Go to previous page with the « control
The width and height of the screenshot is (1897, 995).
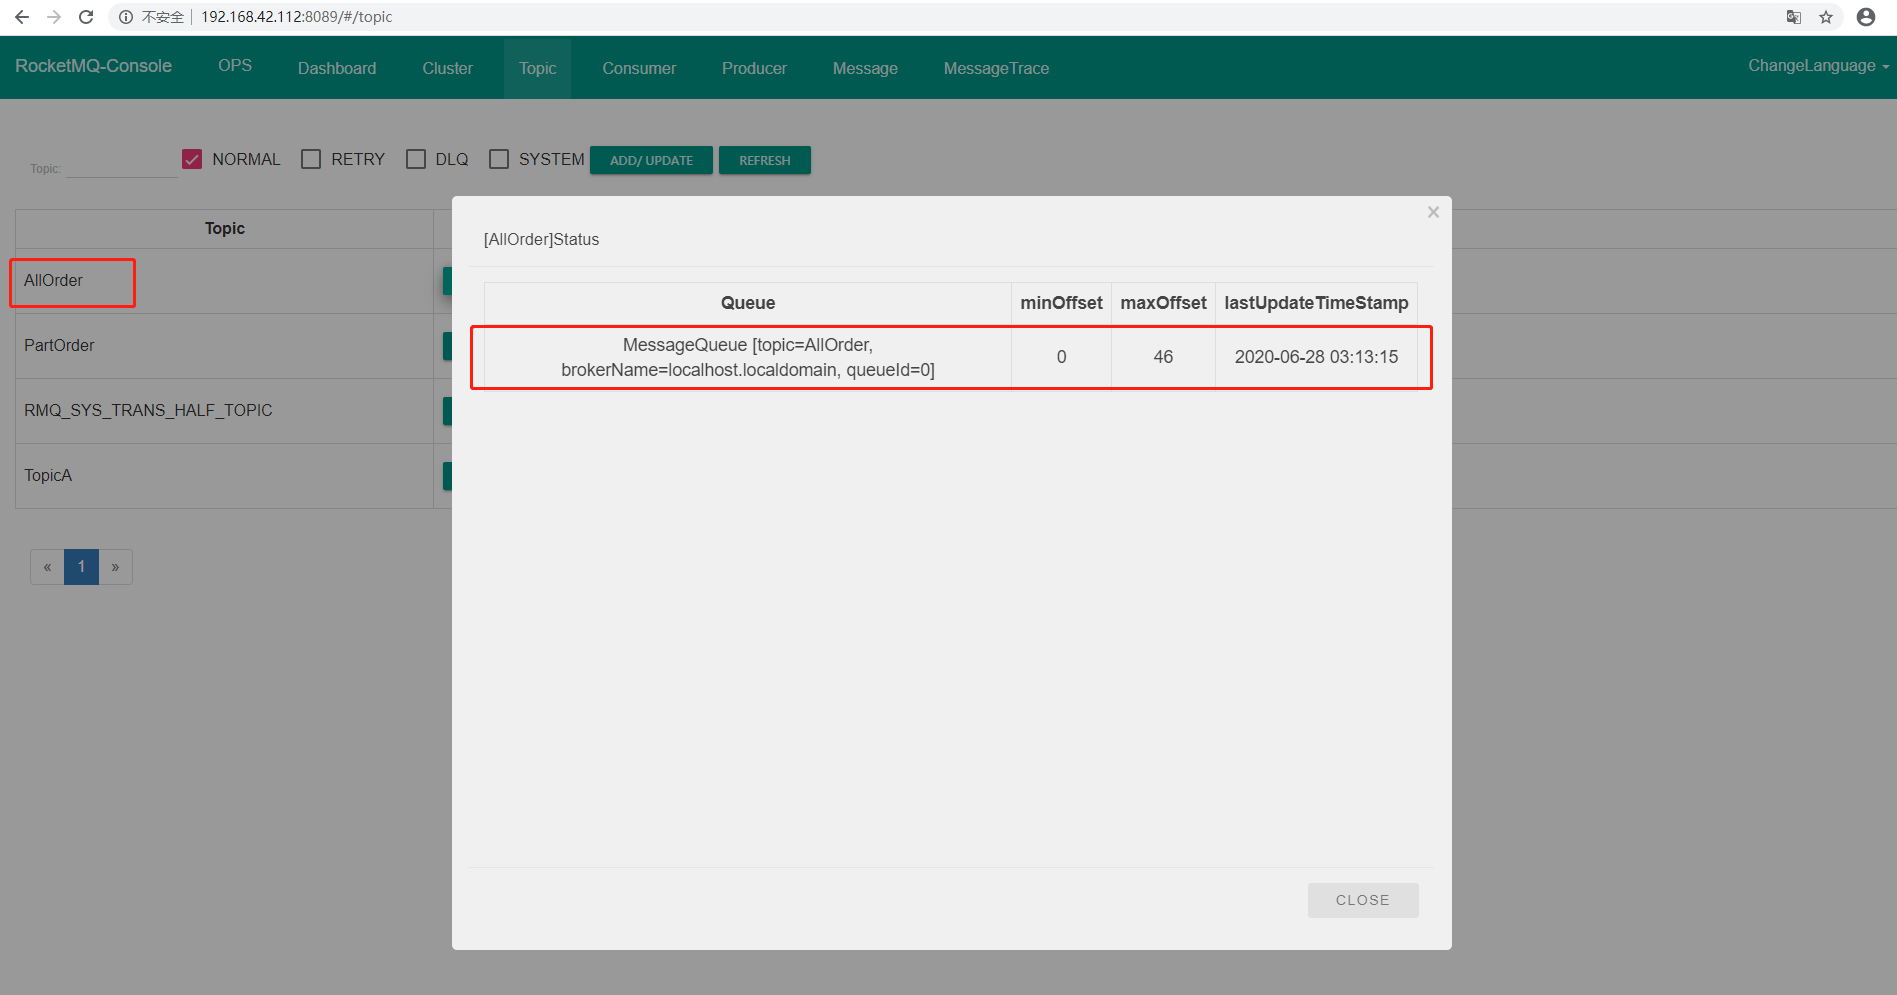pyautogui.click(x=47, y=567)
